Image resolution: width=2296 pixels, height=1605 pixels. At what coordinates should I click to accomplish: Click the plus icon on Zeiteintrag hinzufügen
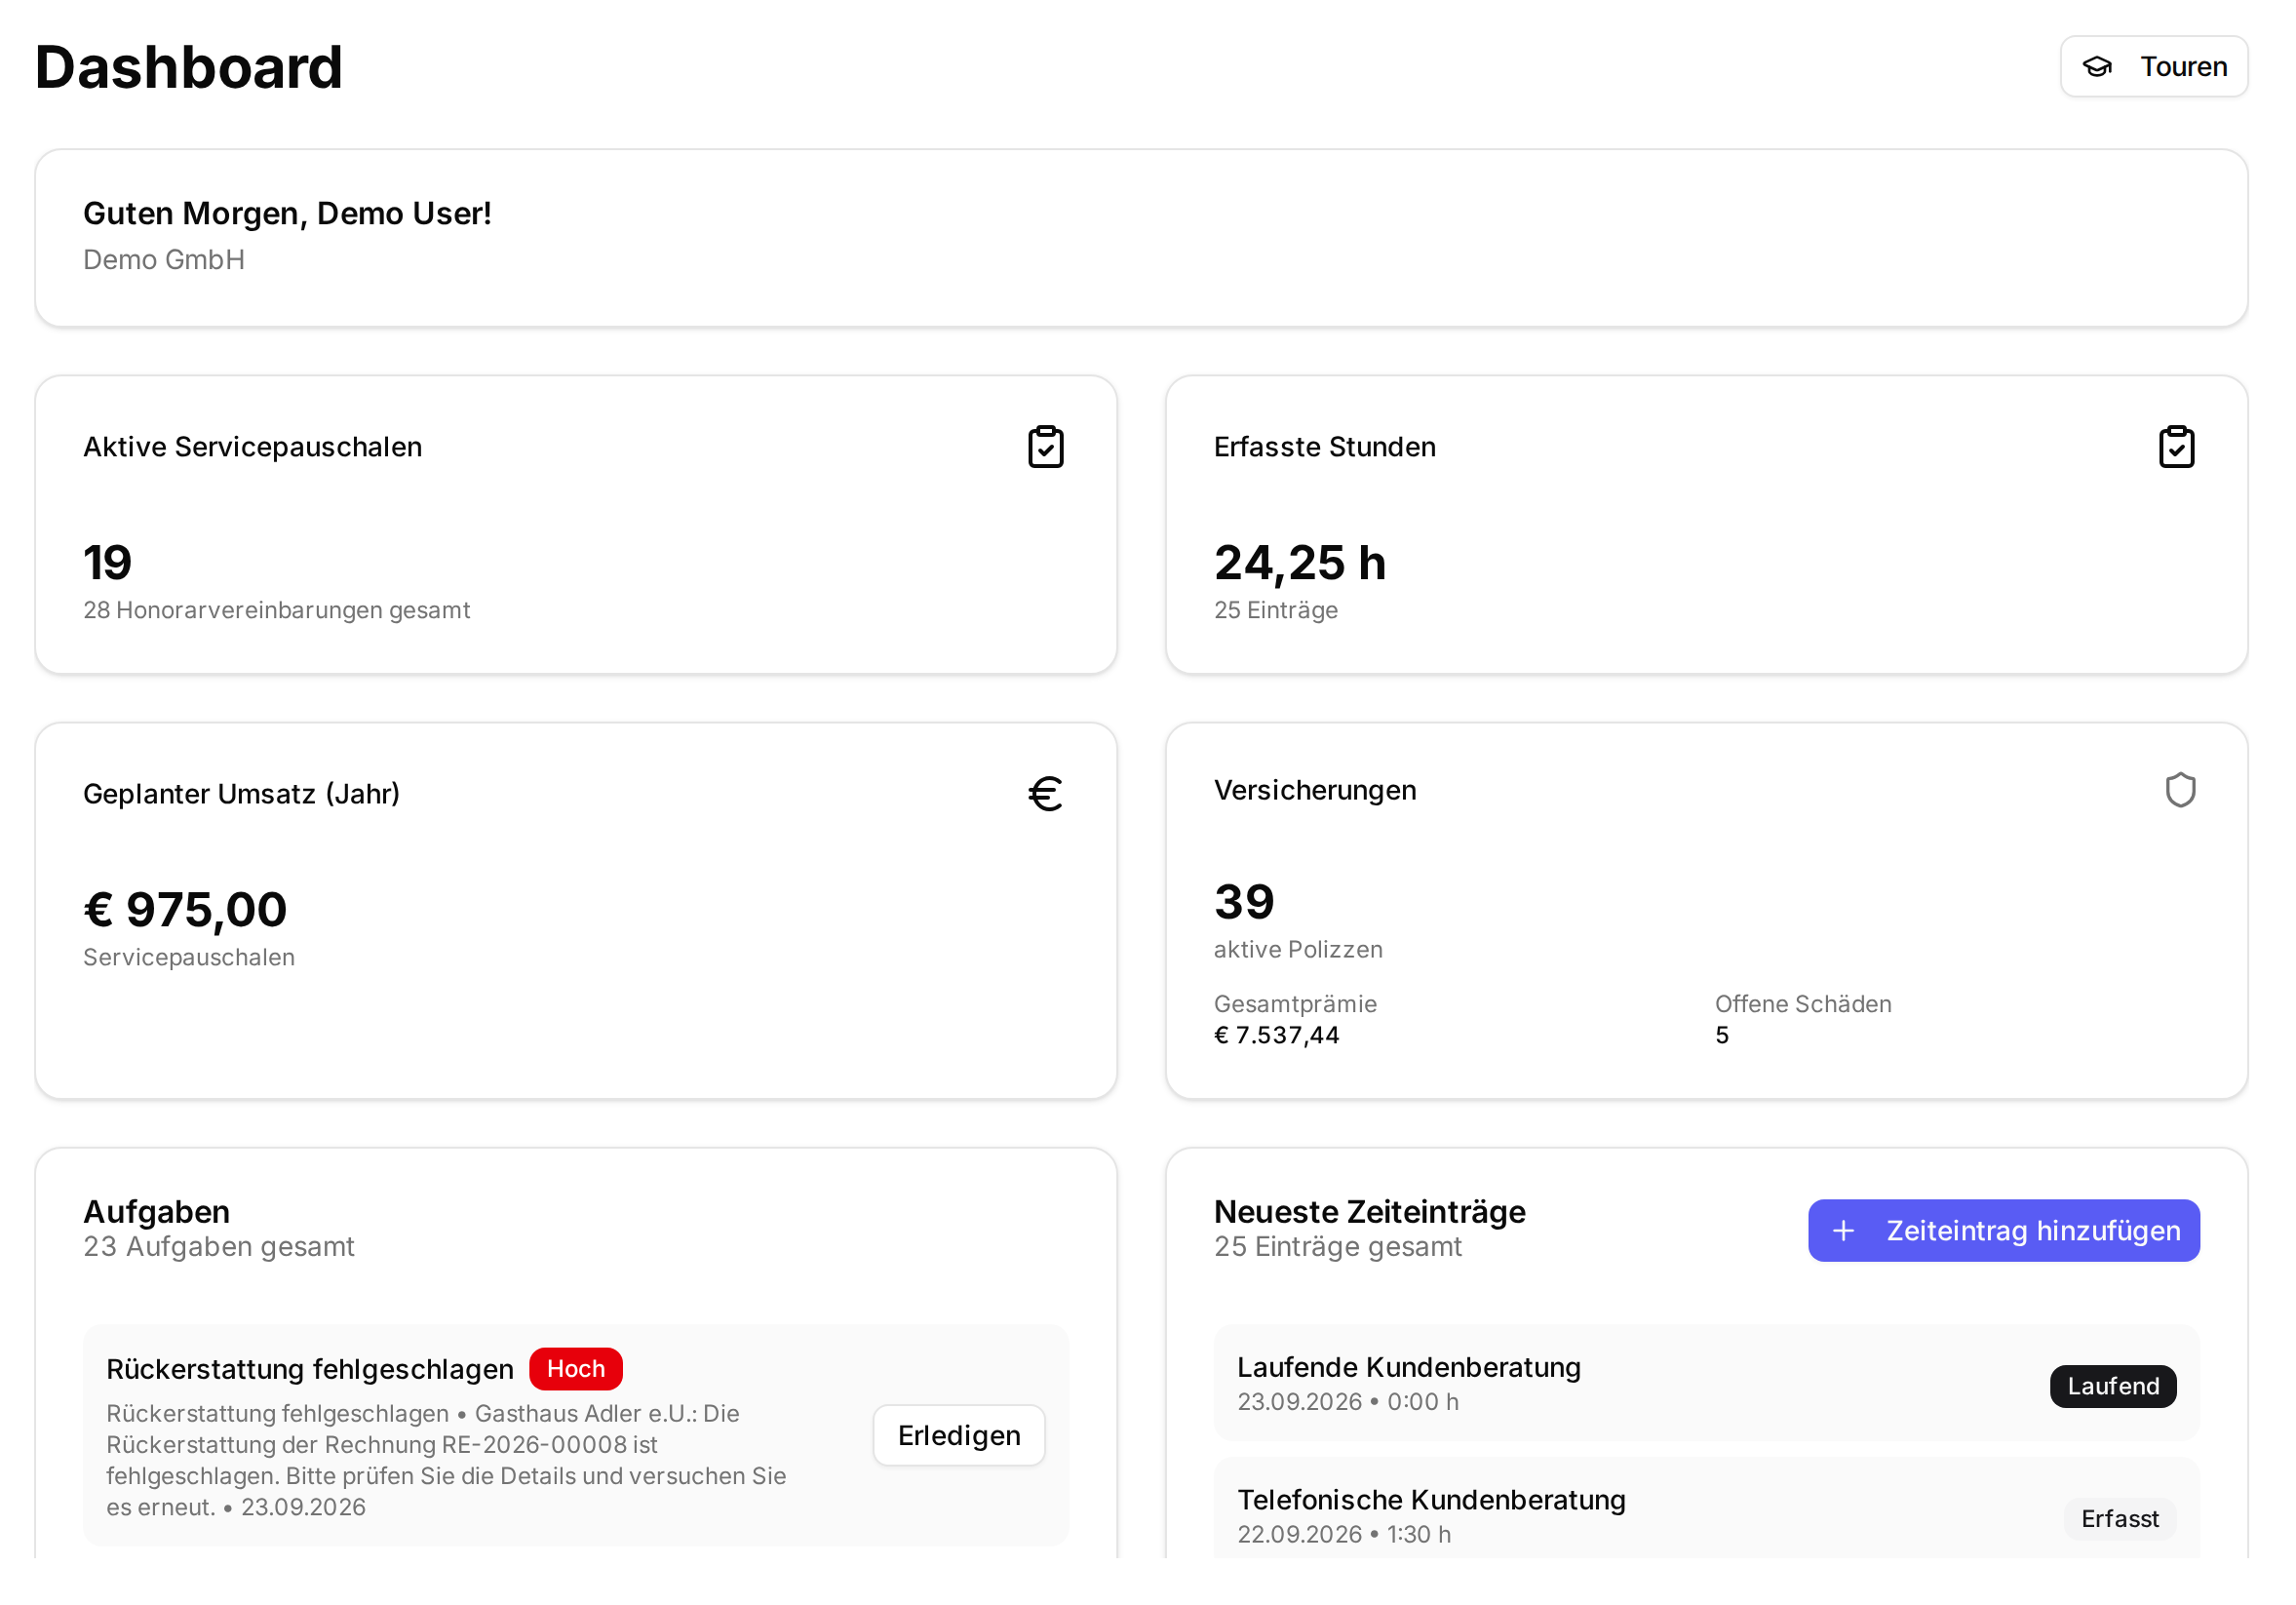[x=1843, y=1230]
